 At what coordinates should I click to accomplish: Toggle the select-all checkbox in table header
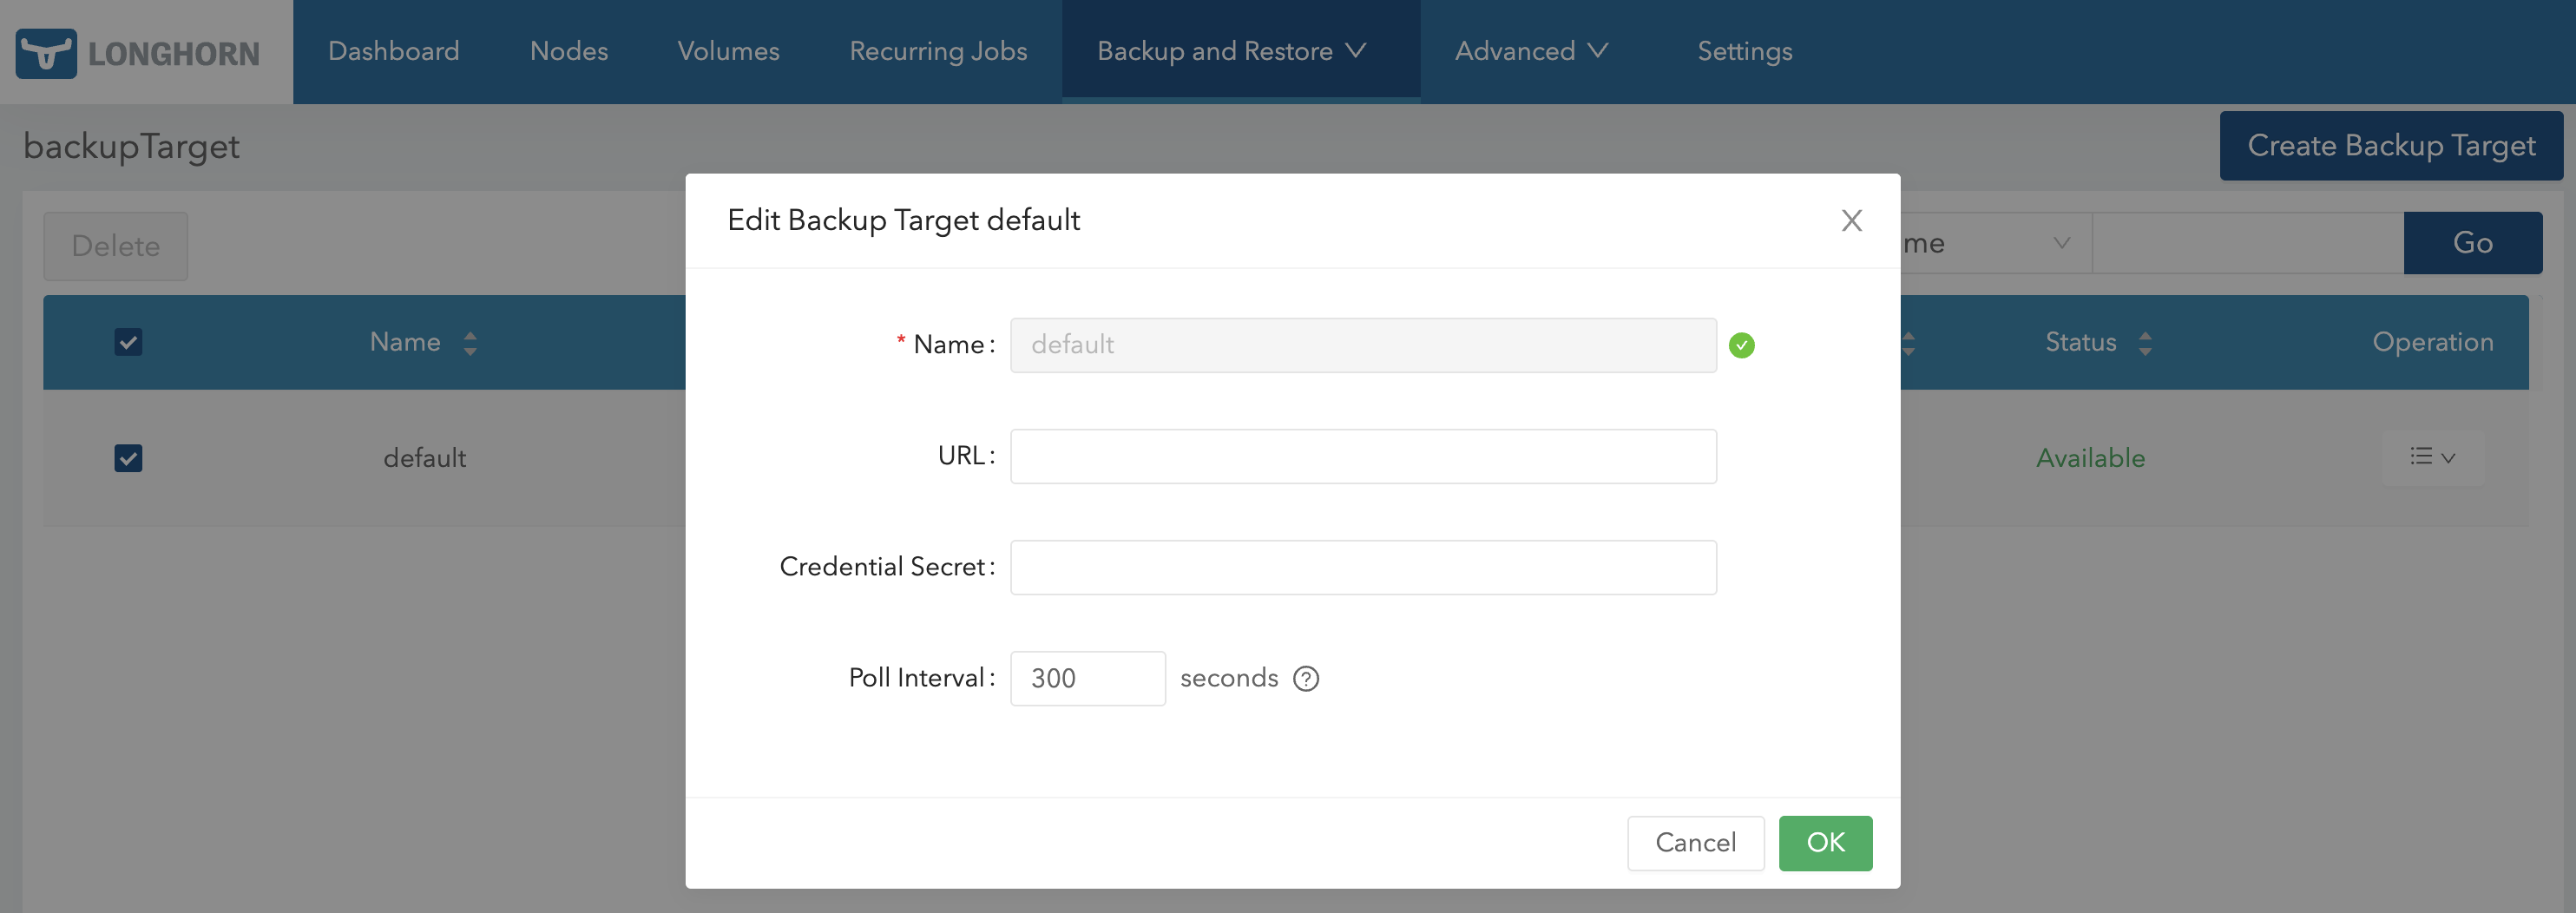click(128, 343)
